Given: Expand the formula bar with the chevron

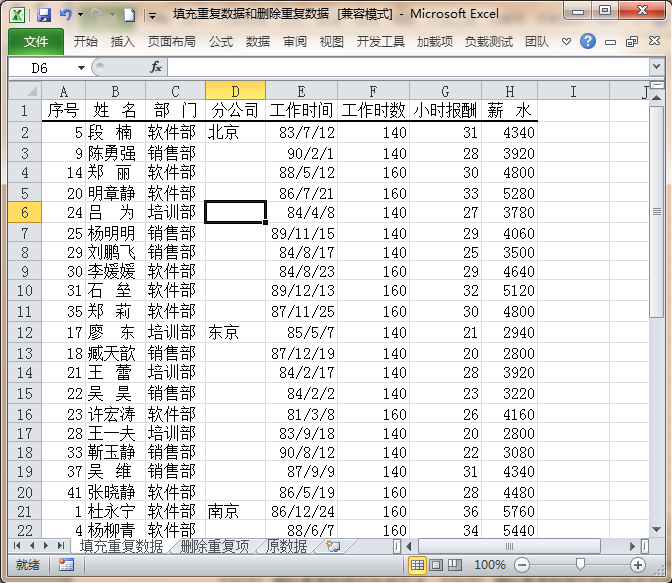Looking at the screenshot, I should point(656,67).
